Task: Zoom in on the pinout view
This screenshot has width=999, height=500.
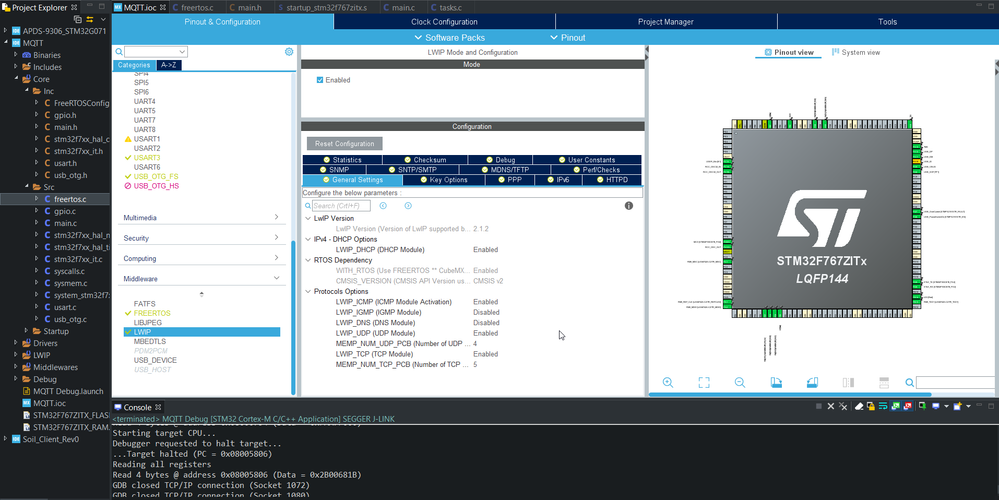Action: [x=668, y=382]
